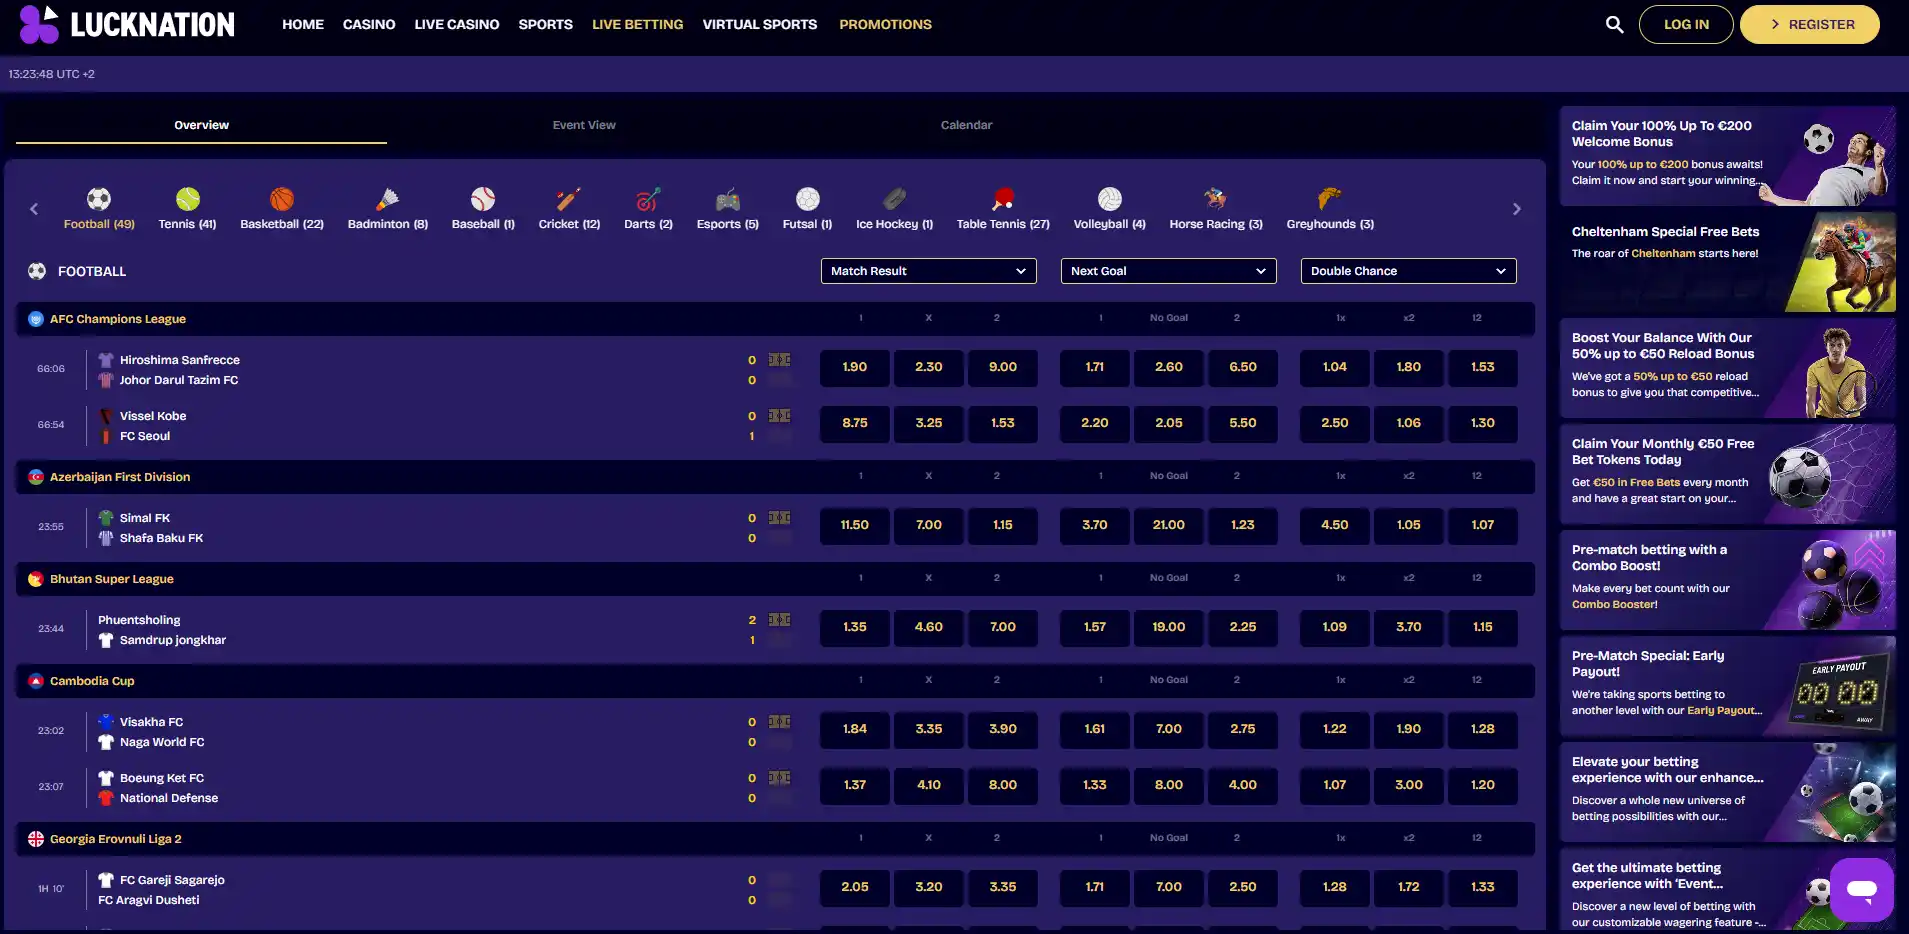This screenshot has width=1909, height=934.
Task: Open the Combo Boost promo card
Action: (x=1727, y=580)
